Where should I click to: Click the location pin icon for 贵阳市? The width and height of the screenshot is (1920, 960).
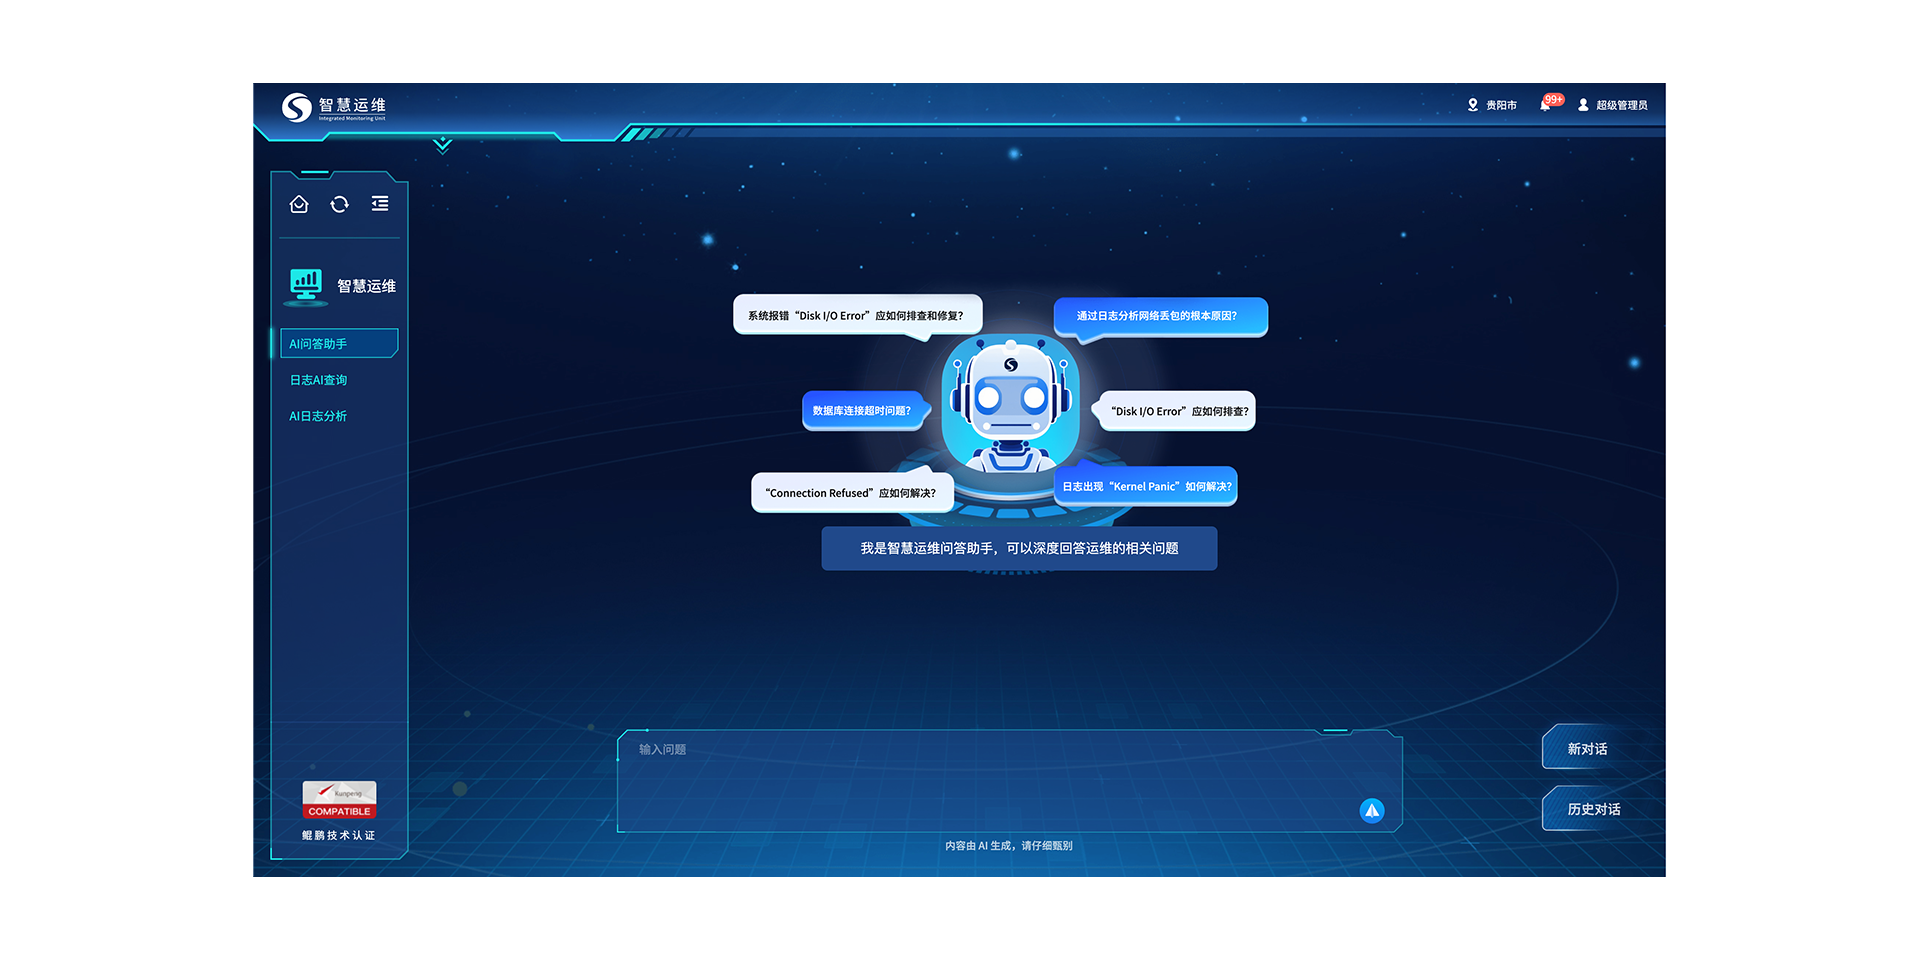point(1473,105)
